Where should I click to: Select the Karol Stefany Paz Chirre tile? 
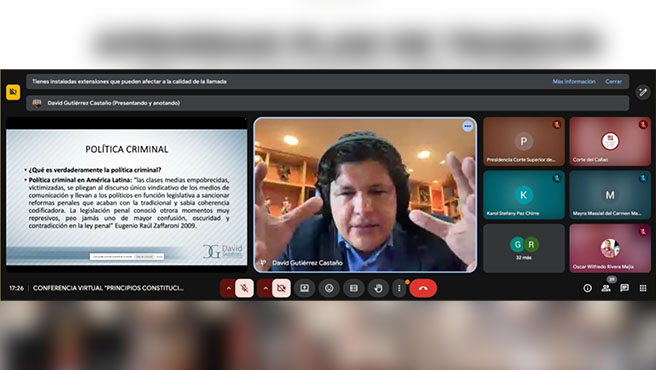click(x=524, y=195)
